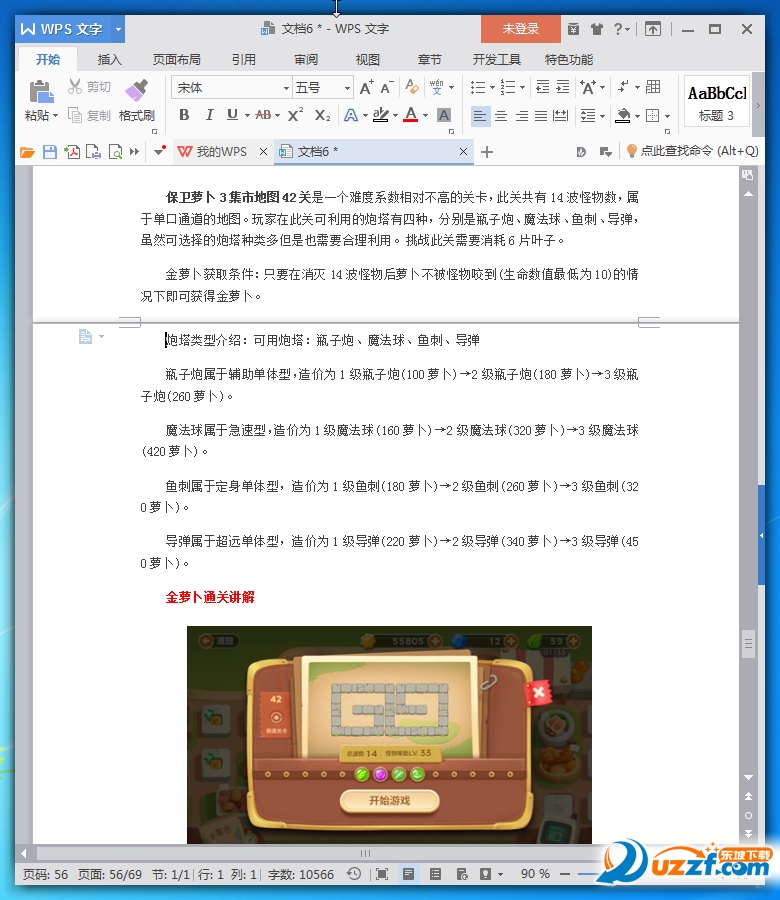780x900 pixels.
Task: Click the print preview icon
Action: [115, 152]
